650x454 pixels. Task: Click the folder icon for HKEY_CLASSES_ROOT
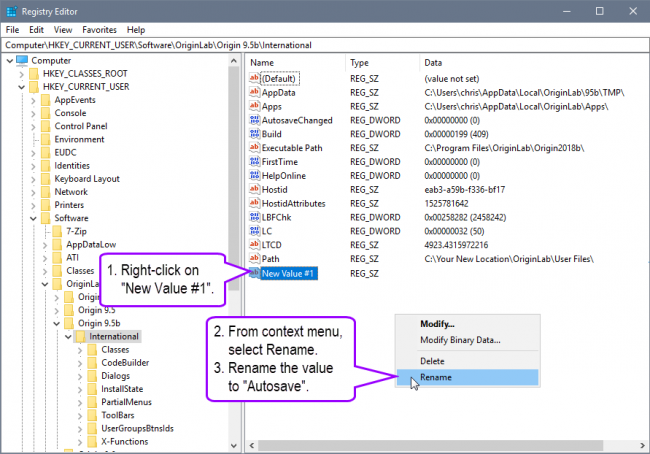pos(33,74)
